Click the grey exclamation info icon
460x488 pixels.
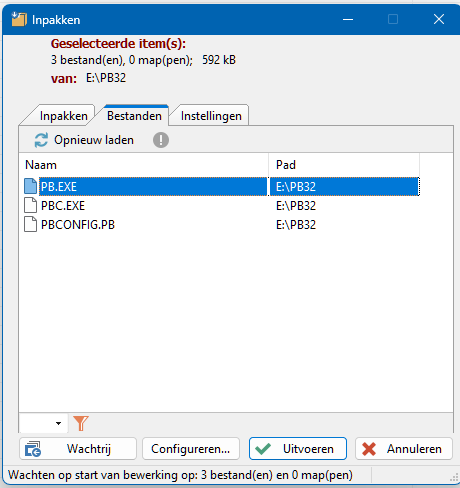coord(161,140)
